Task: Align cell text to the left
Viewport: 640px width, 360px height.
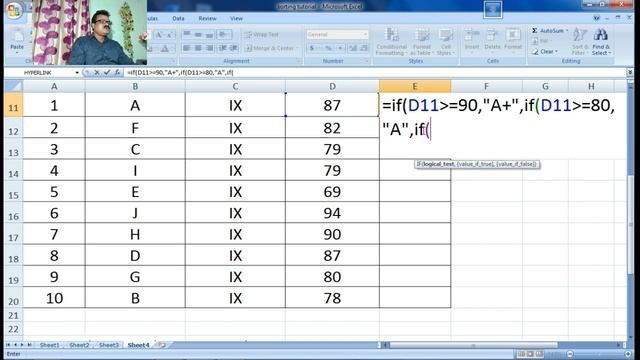Action: [x=187, y=48]
